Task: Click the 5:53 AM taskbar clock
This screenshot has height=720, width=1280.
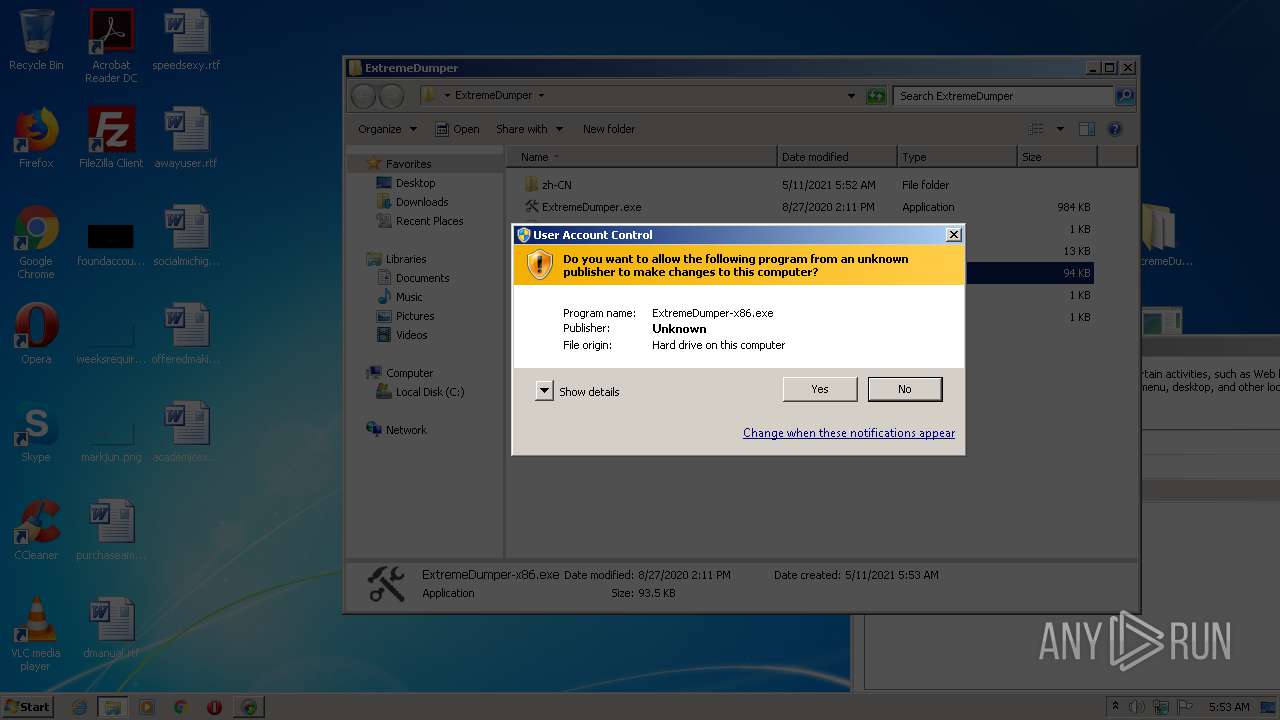Action: [x=1228, y=707]
